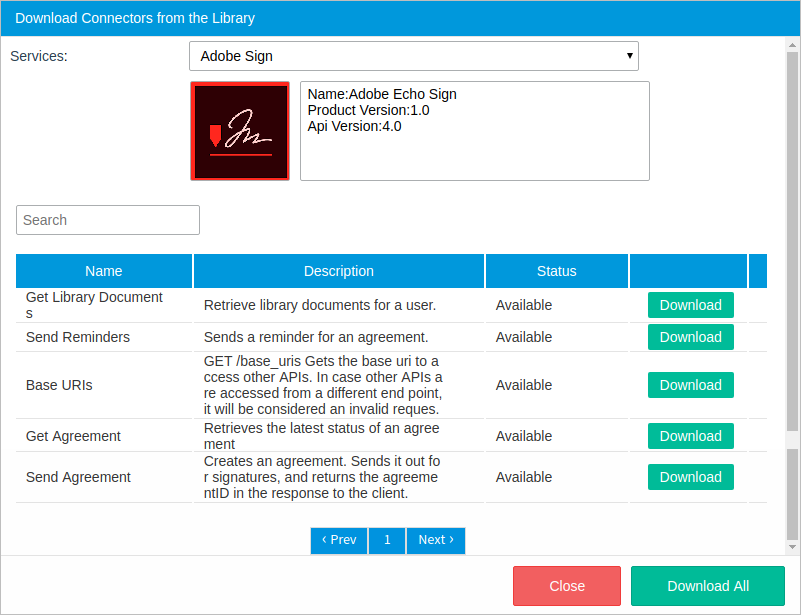The image size is (801, 615).
Task: Click the connector info text box
Action: 474,131
